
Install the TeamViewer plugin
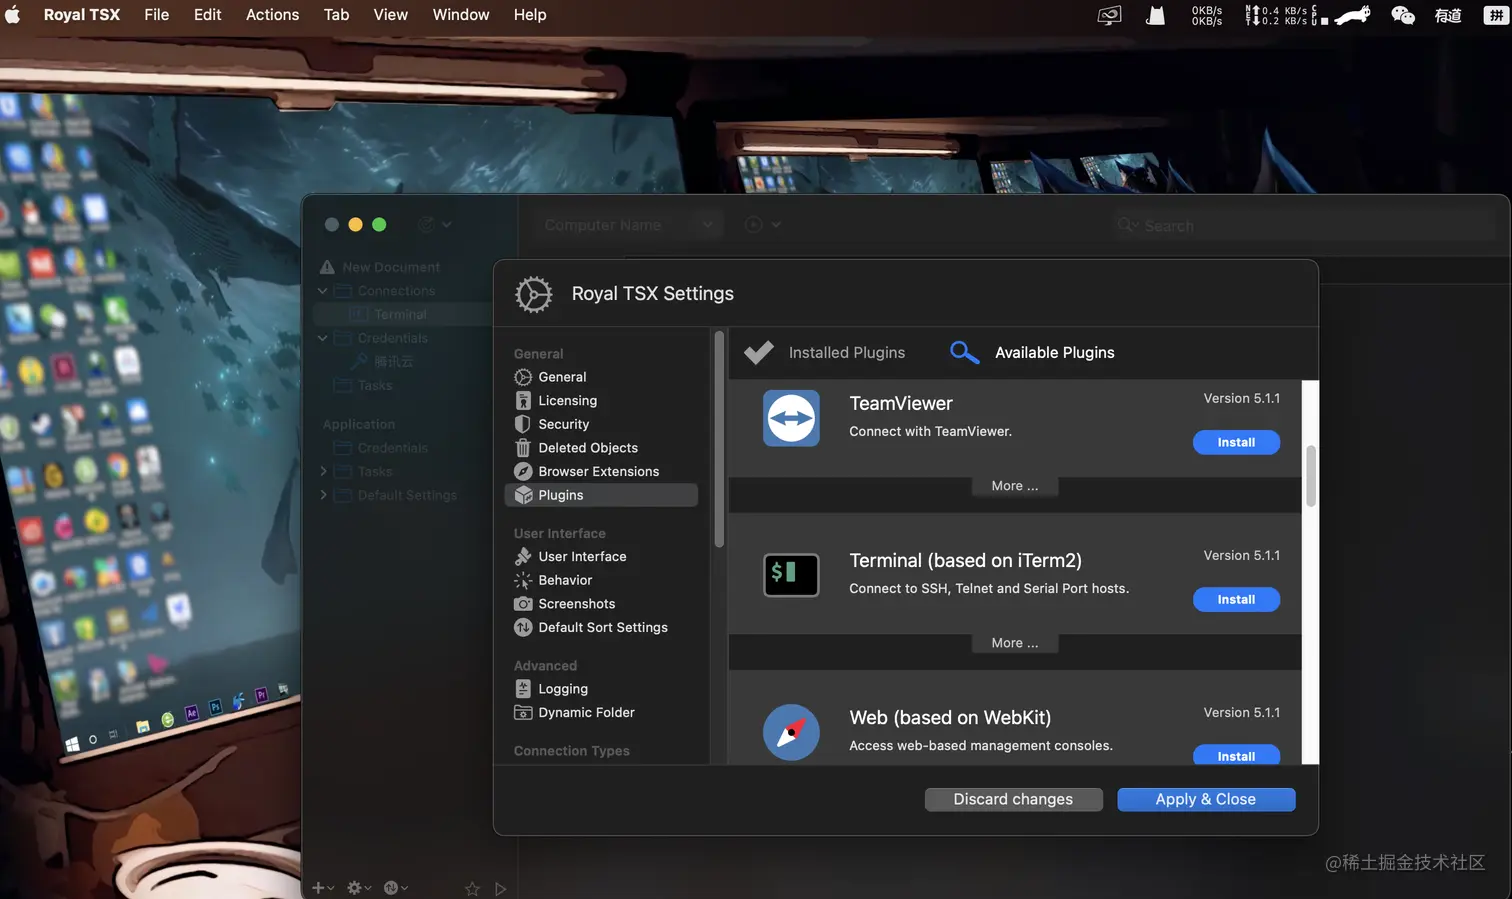(1236, 442)
